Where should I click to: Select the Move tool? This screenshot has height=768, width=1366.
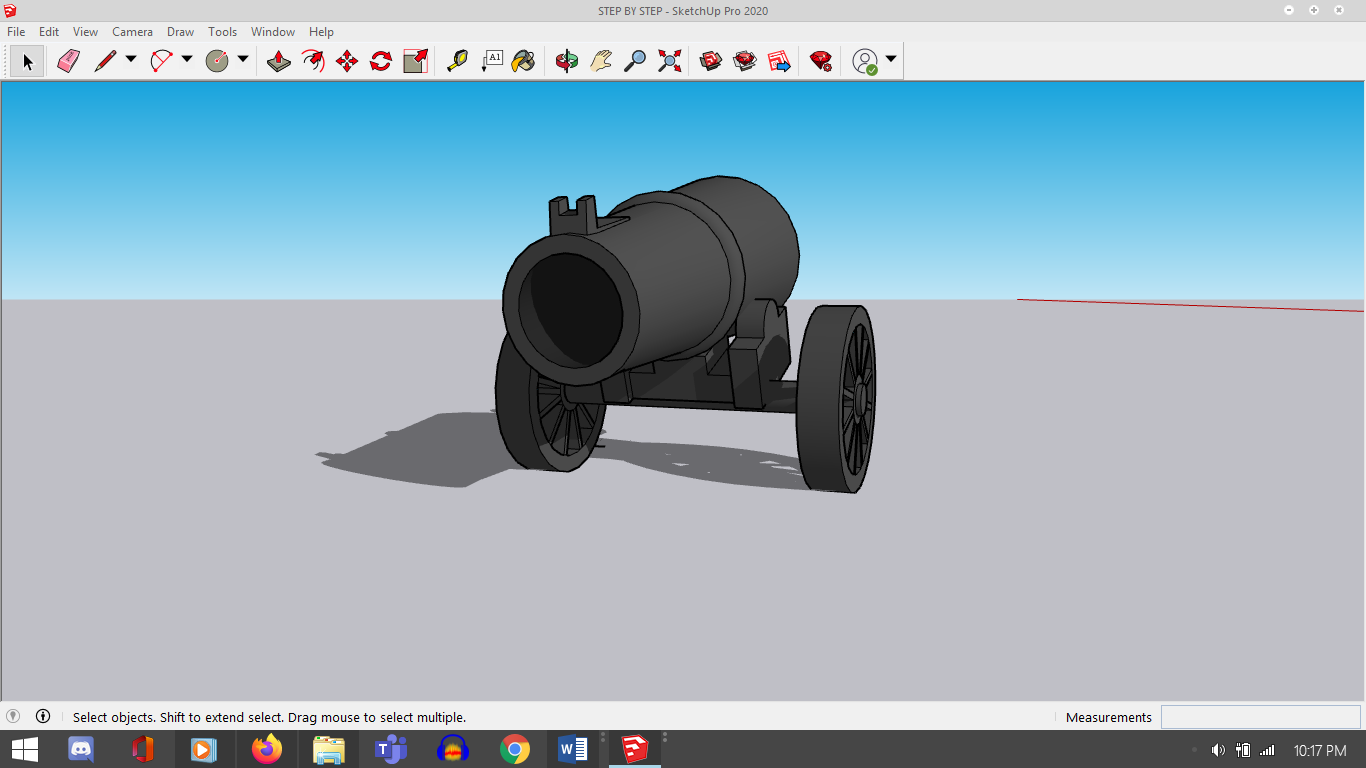[x=347, y=61]
